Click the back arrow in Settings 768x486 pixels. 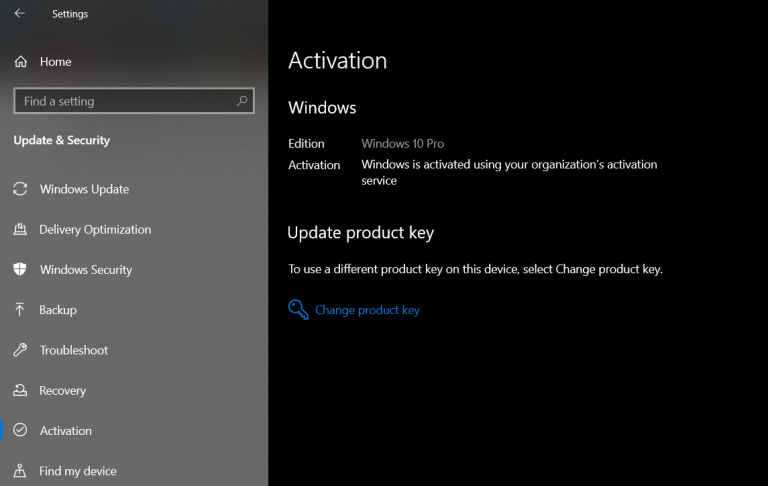(x=20, y=13)
